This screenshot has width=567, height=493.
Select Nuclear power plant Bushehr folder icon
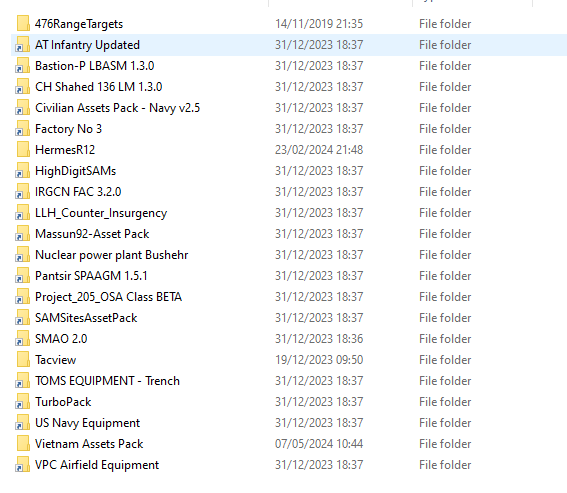tap(23, 254)
